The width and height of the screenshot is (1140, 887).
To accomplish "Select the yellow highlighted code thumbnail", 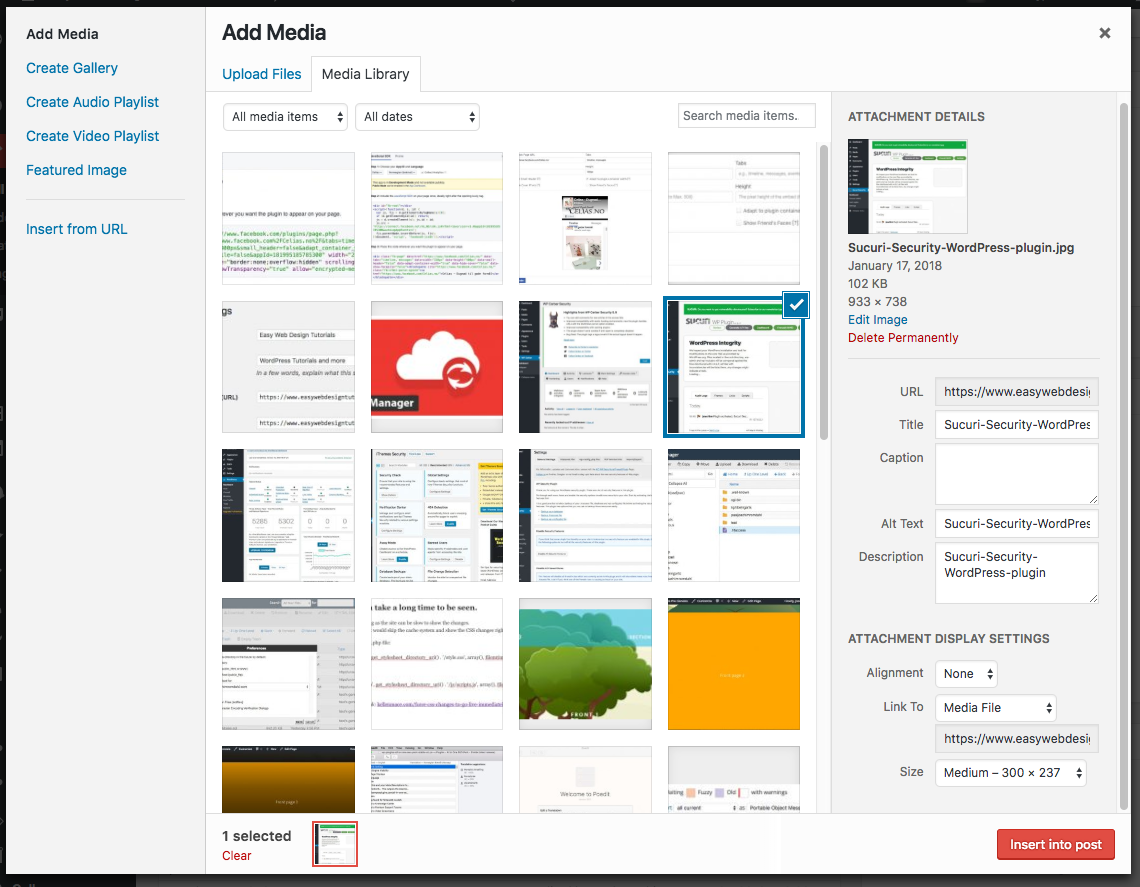I will coord(437,218).
